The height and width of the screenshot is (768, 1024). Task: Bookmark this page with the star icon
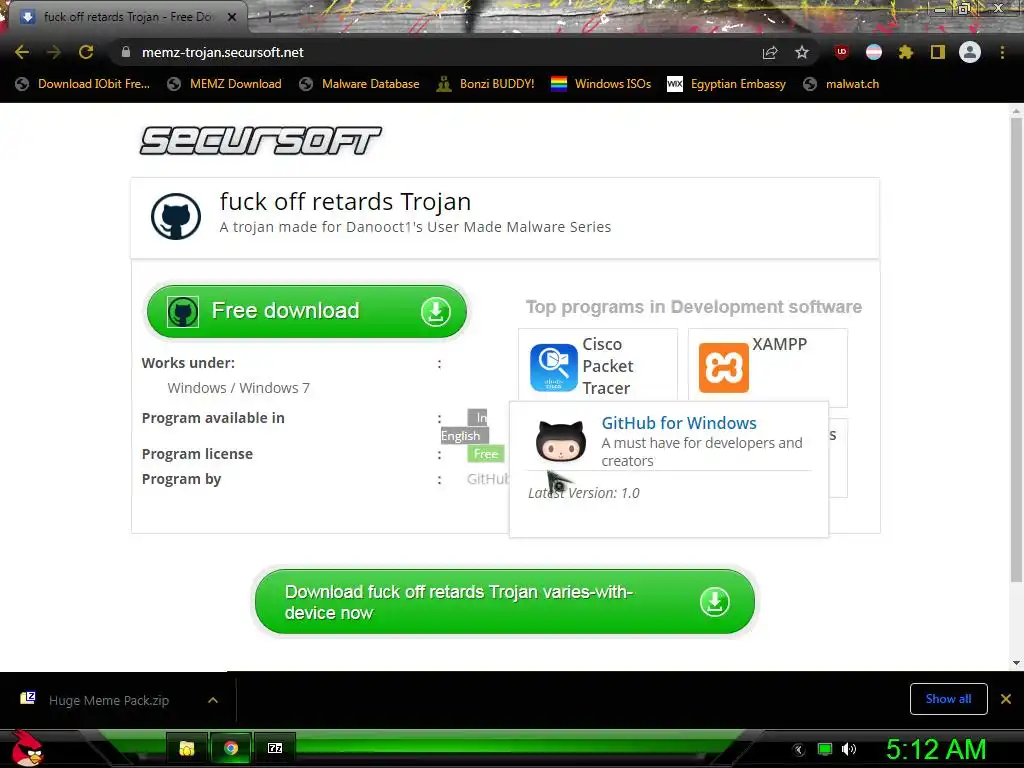tap(802, 52)
